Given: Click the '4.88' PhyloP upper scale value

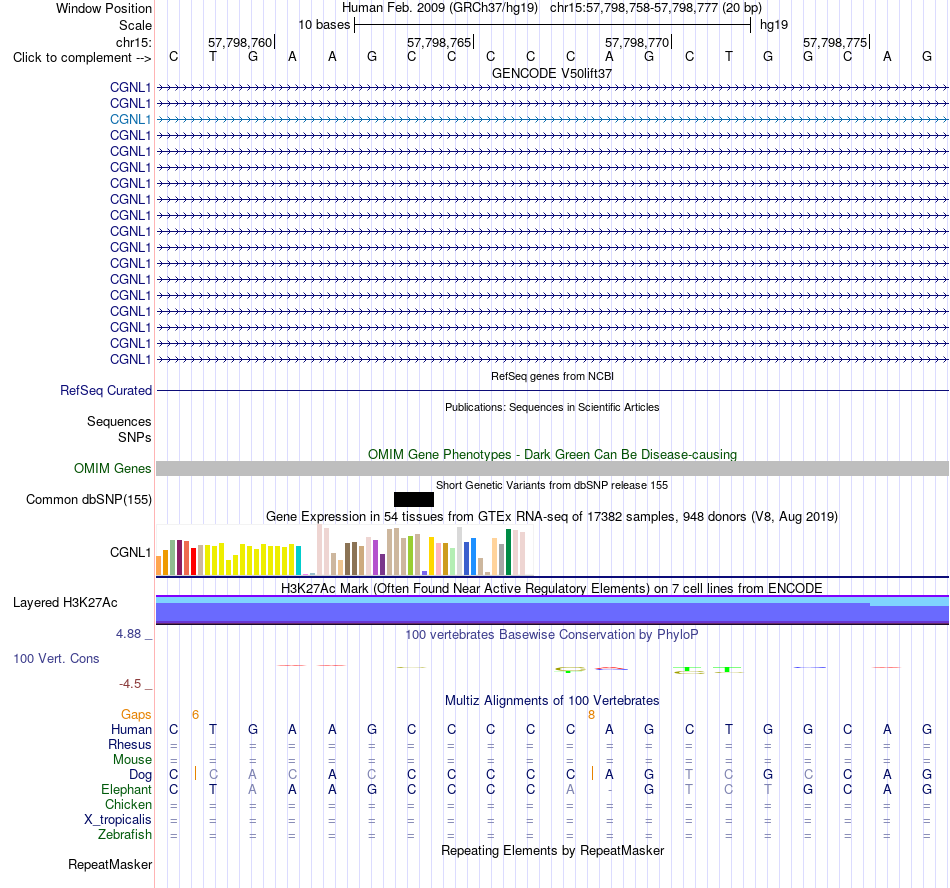Looking at the screenshot, I should 128,634.
